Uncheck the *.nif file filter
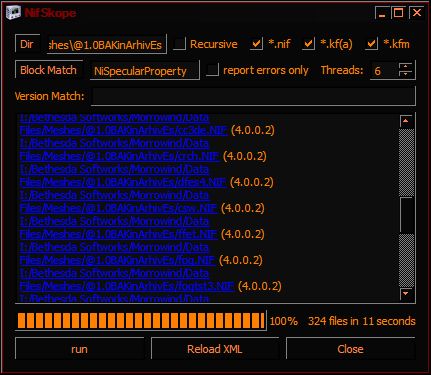This screenshot has width=431, height=375. [256, 44]
